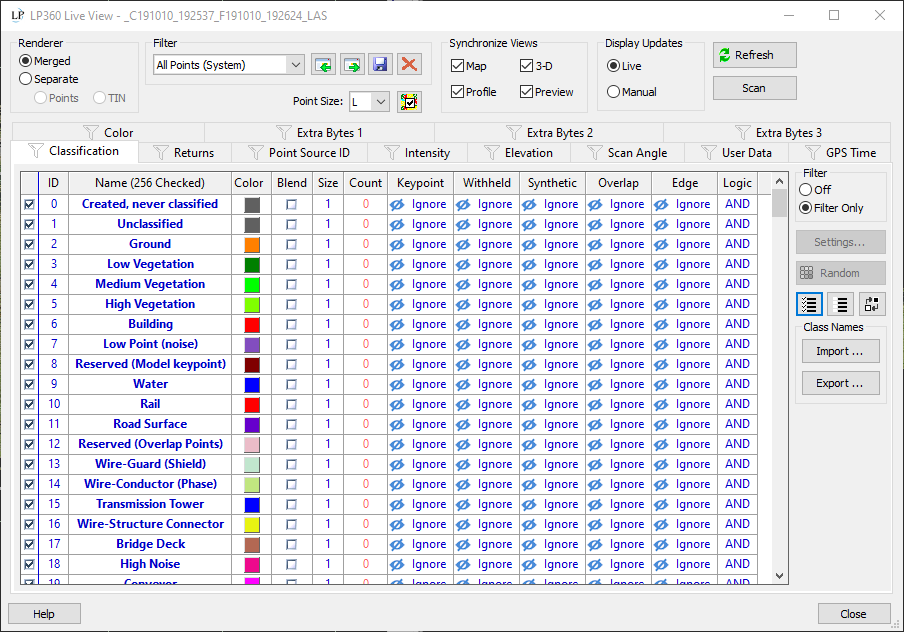
Task: Toggle the 3-D synchronize checkbox
Action: pos(526,66)
